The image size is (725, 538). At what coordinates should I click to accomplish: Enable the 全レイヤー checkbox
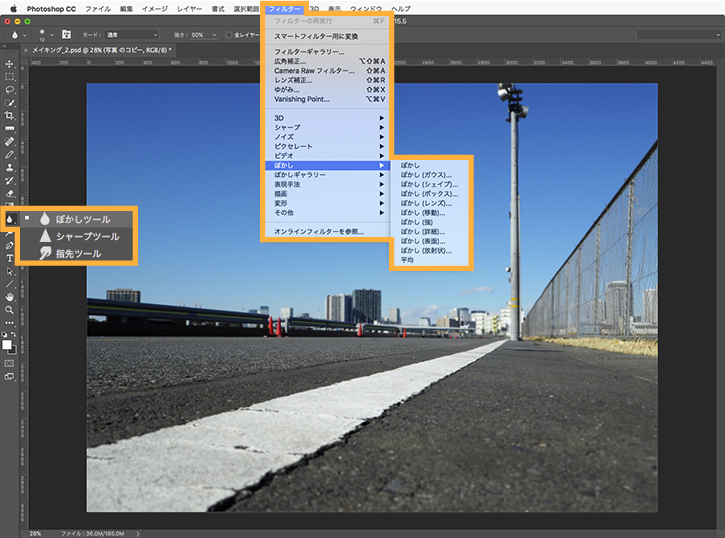coord(229,35)
